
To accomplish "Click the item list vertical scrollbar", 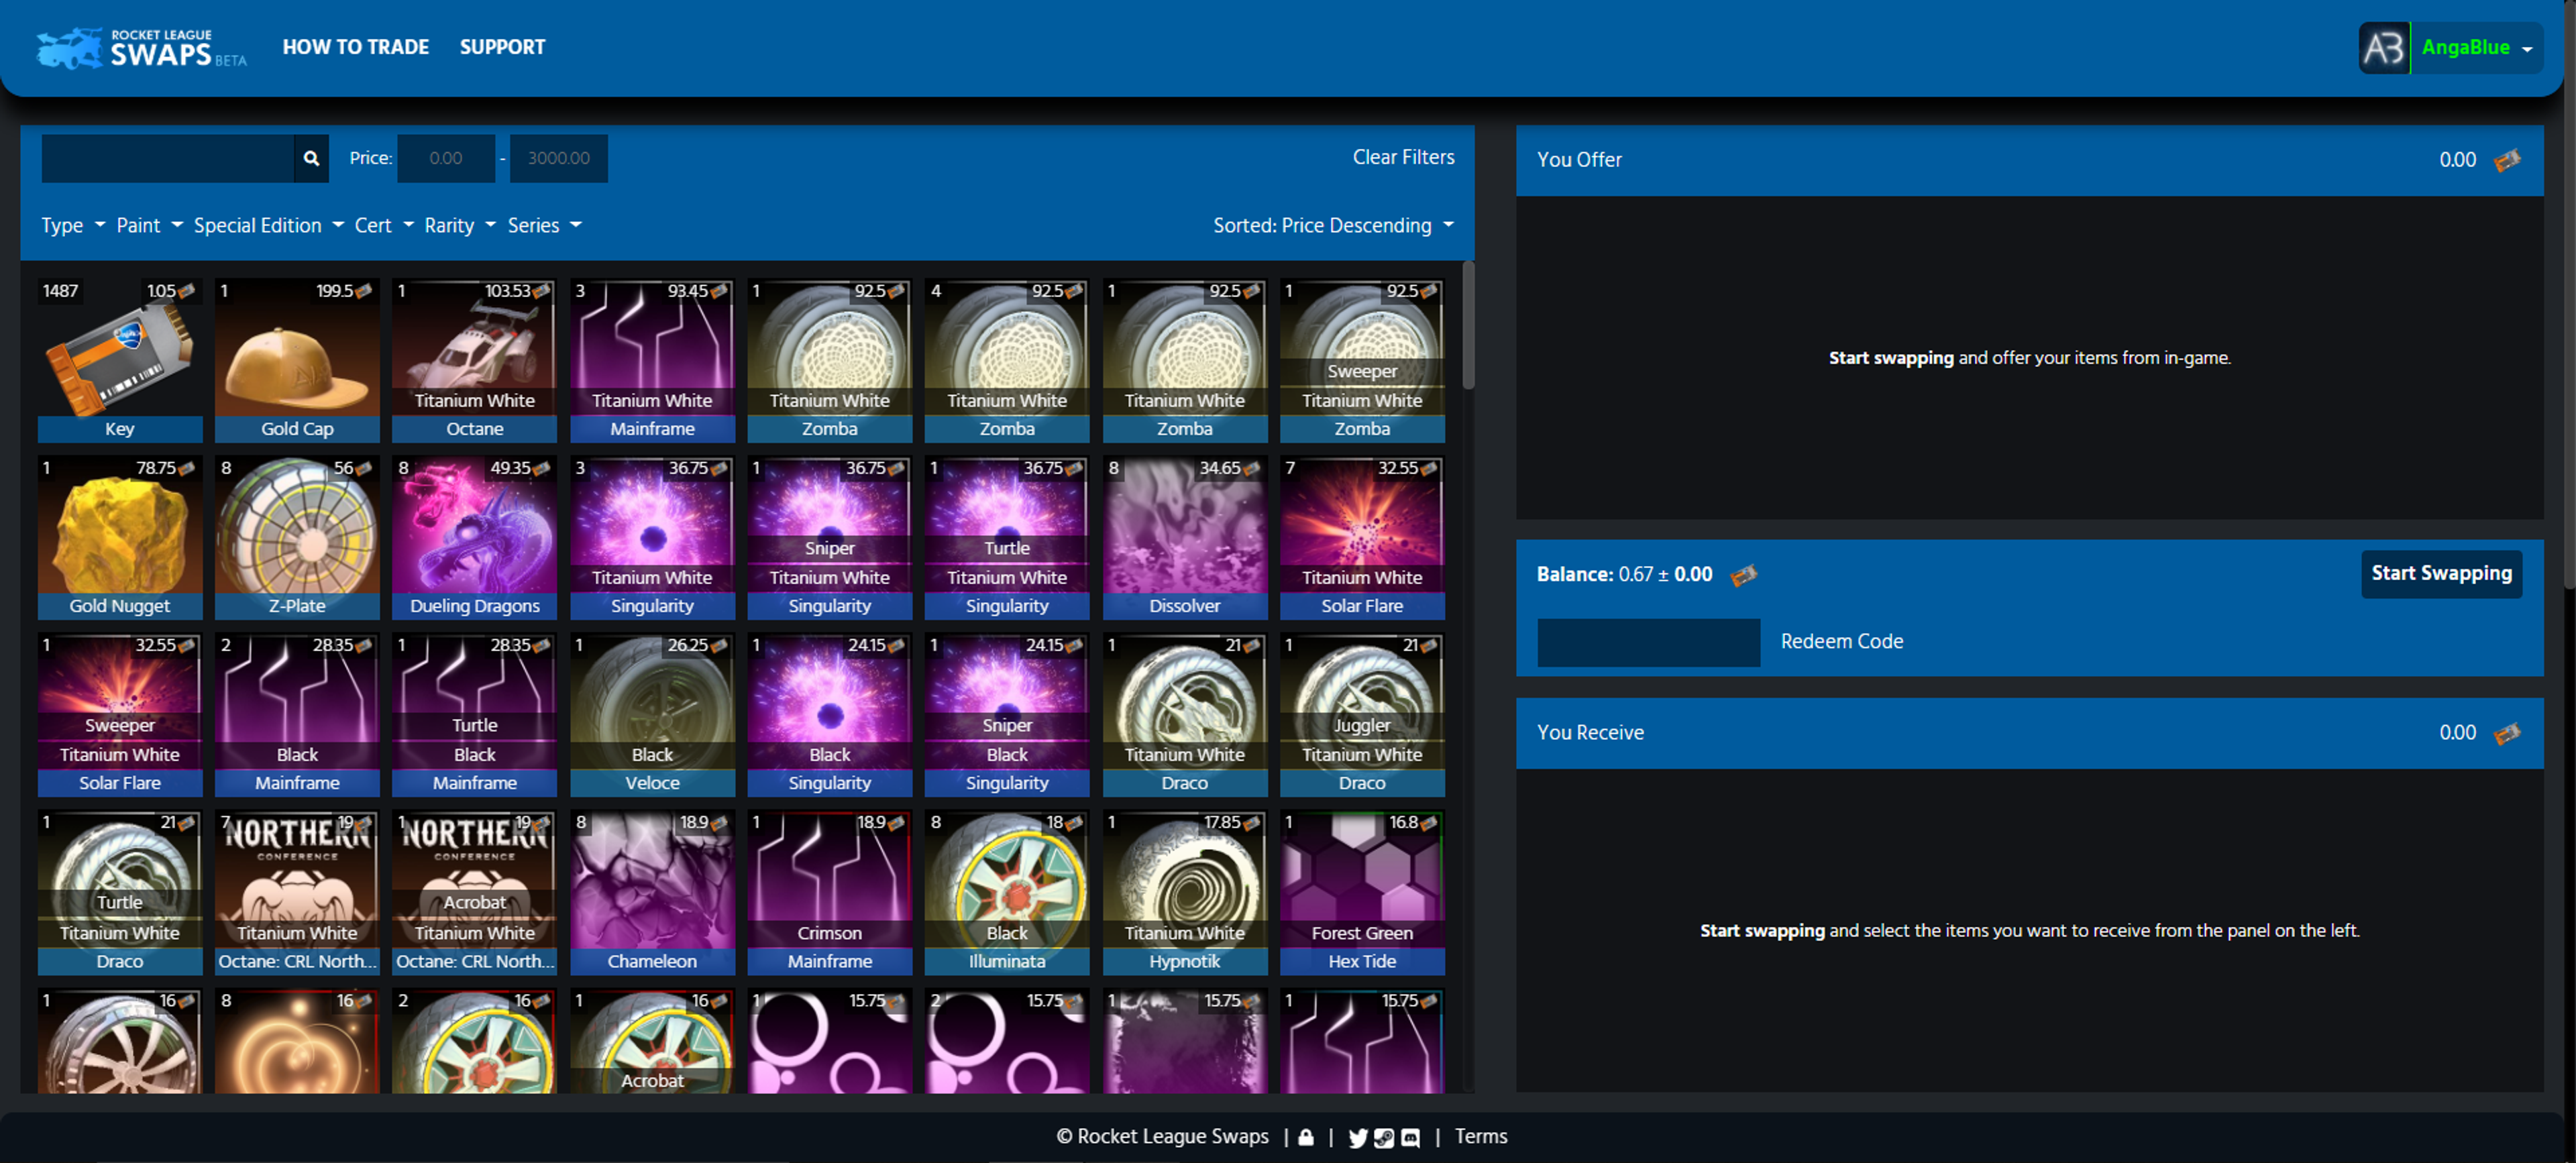I will [1467, 325].
